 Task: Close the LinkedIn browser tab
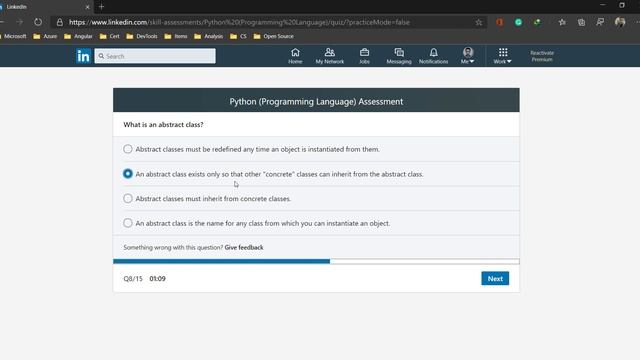87,7
